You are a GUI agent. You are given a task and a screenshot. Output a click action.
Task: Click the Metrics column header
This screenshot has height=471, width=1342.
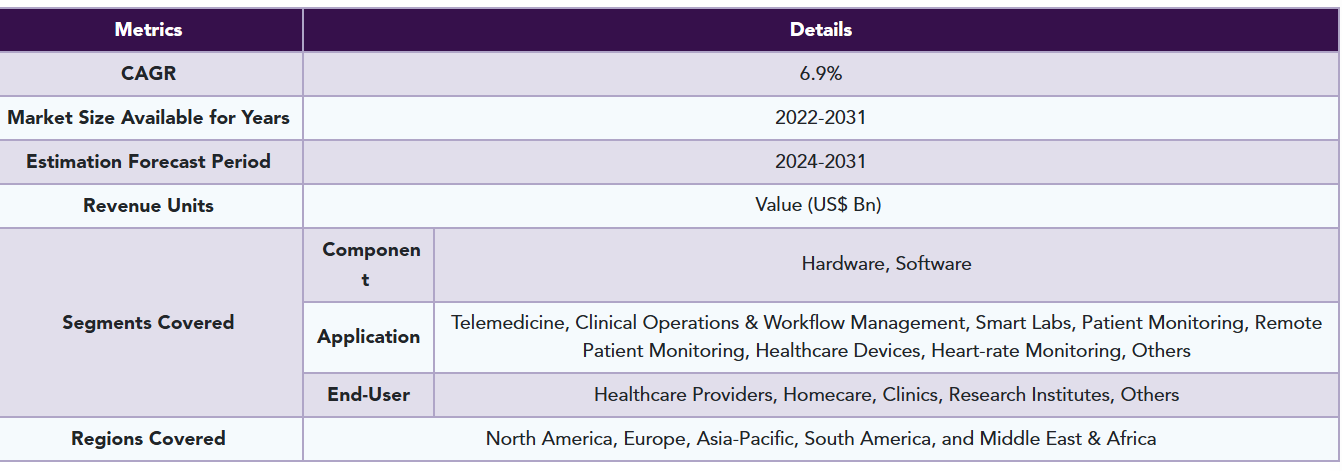tap(149, 30)
